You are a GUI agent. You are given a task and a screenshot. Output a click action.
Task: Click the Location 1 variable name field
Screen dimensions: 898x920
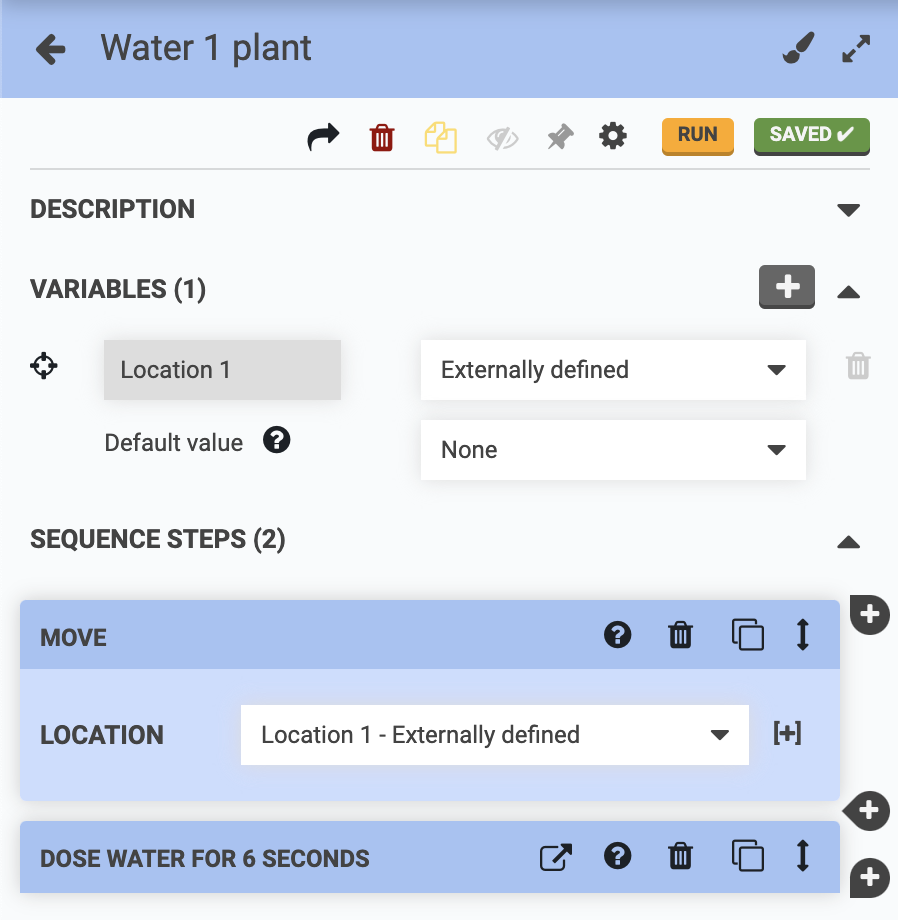tap(222, 370)
